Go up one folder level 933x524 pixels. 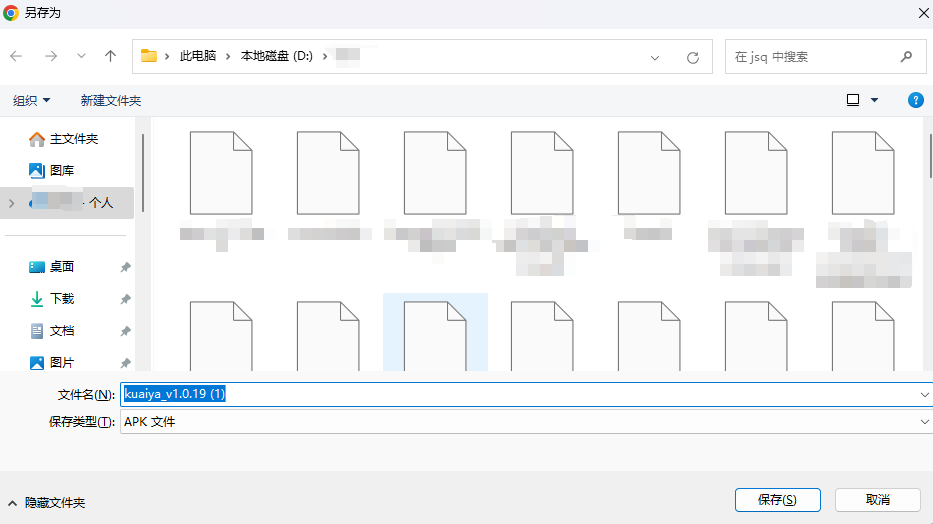[110, 57]
